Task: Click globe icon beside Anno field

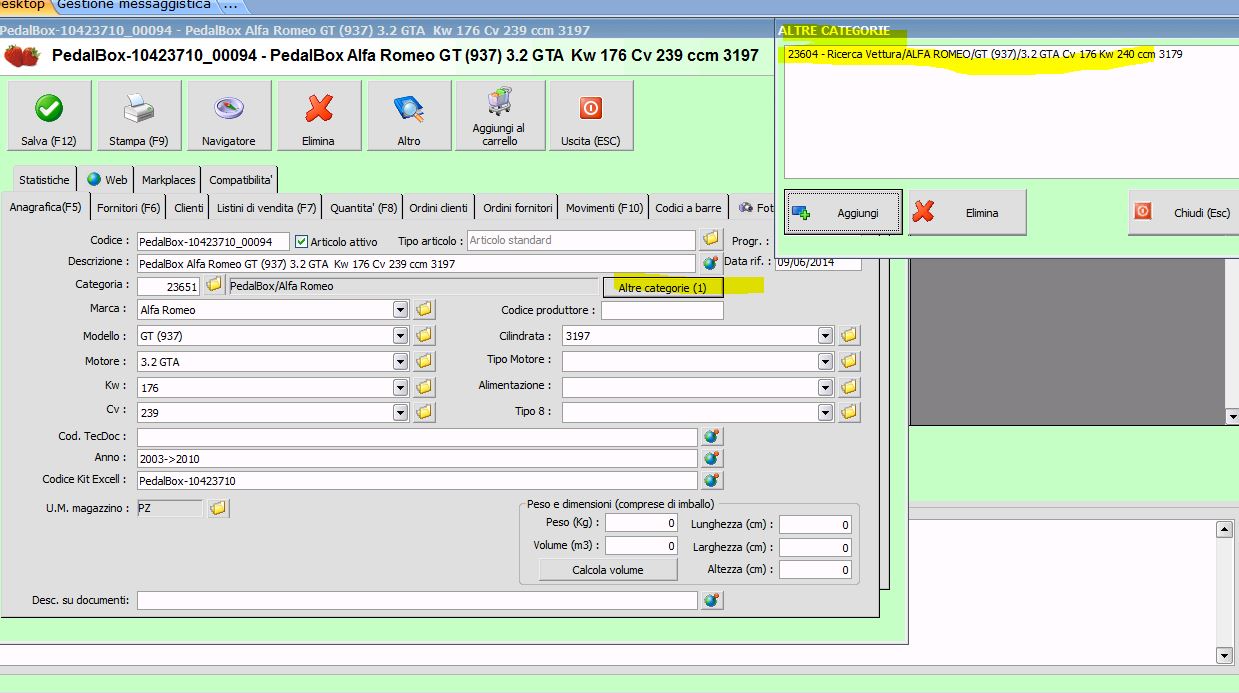Action: click(x=711, y=458)
